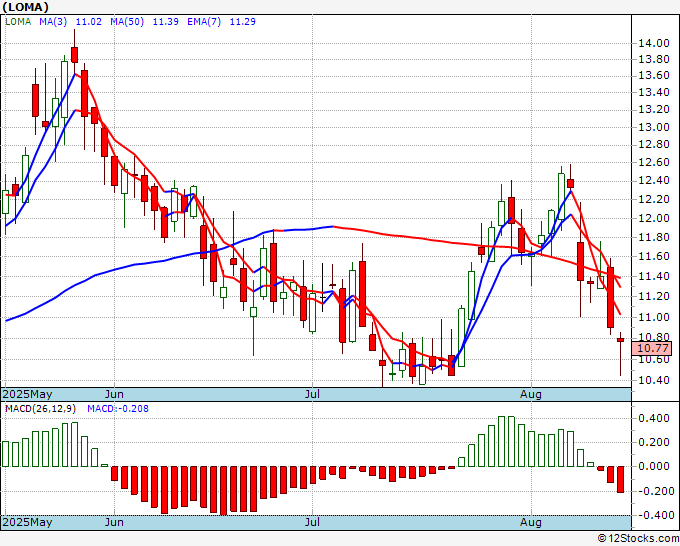680x546 pixels.
Task: Click the 13.00 price axis label
Action: point(654,128)
